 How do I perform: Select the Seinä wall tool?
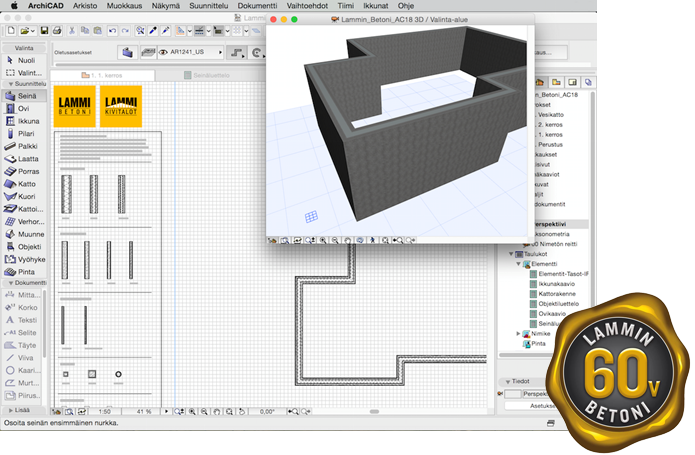pos(24,96)
